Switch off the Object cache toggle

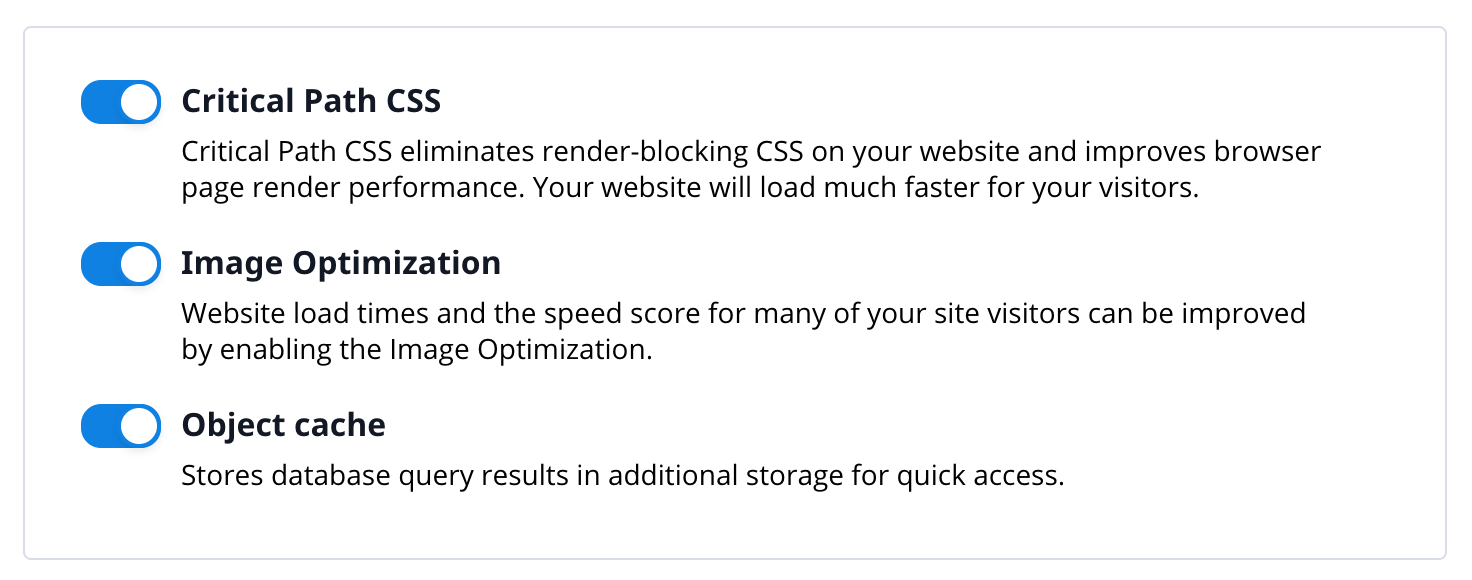(x=121, y=426)
